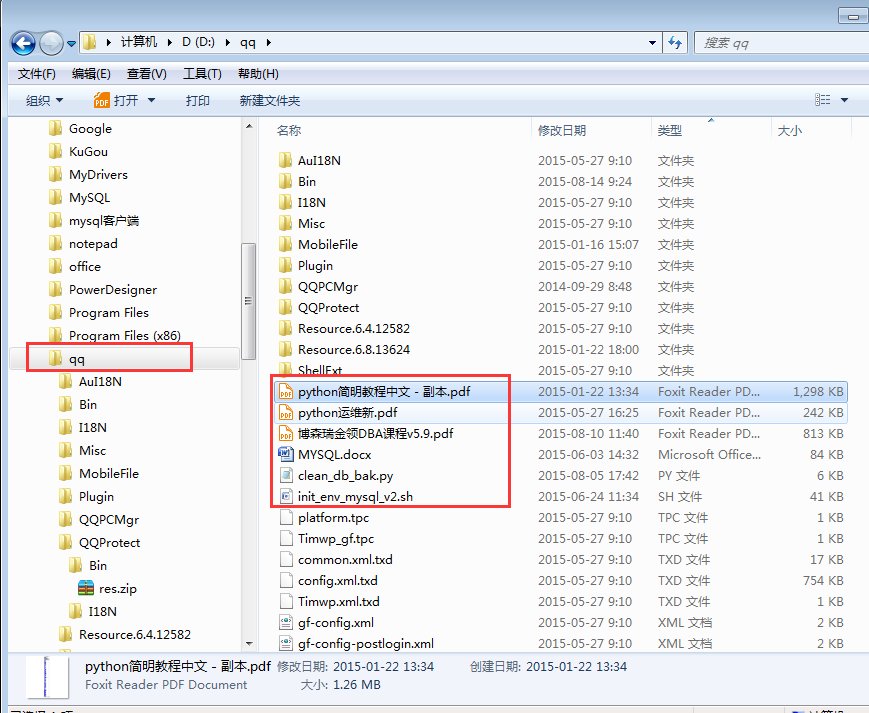Select AuI18N folder icon in file list
The width and height of the screenshot is (869, 713).
click(285, 160)
